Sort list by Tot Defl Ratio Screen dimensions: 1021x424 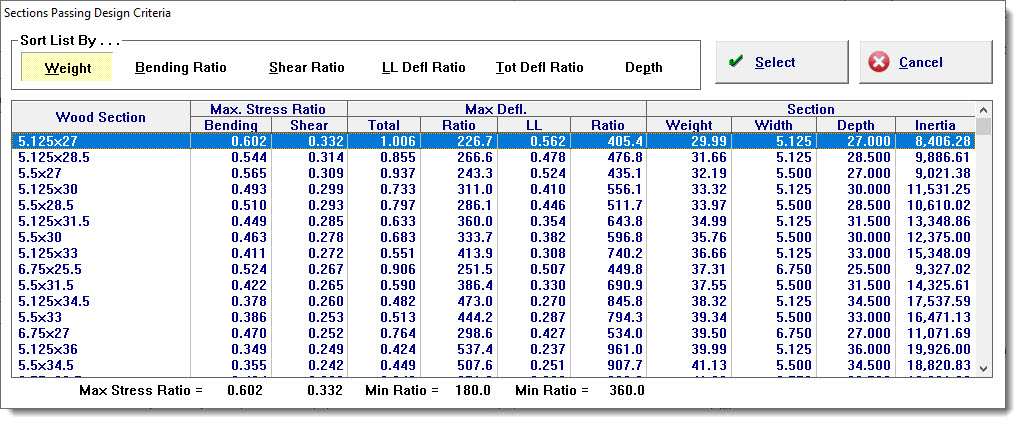coord(539,68)
